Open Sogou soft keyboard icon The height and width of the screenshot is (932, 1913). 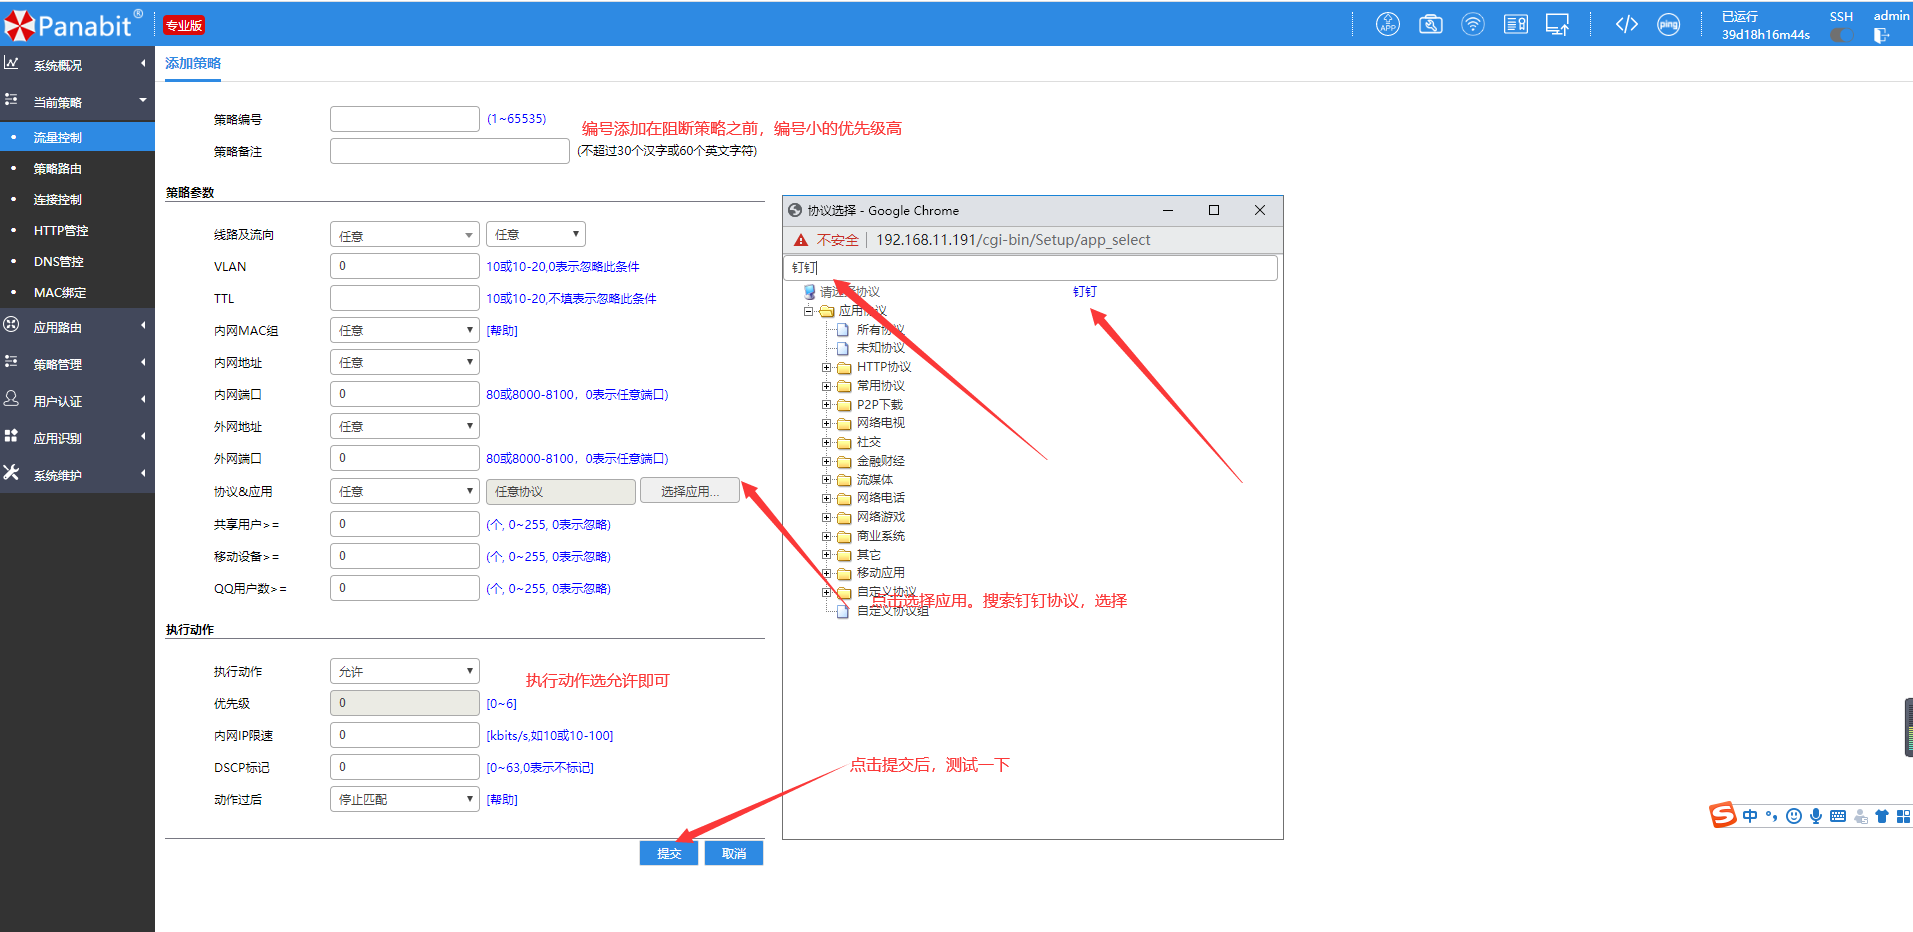pos(1838,816)
